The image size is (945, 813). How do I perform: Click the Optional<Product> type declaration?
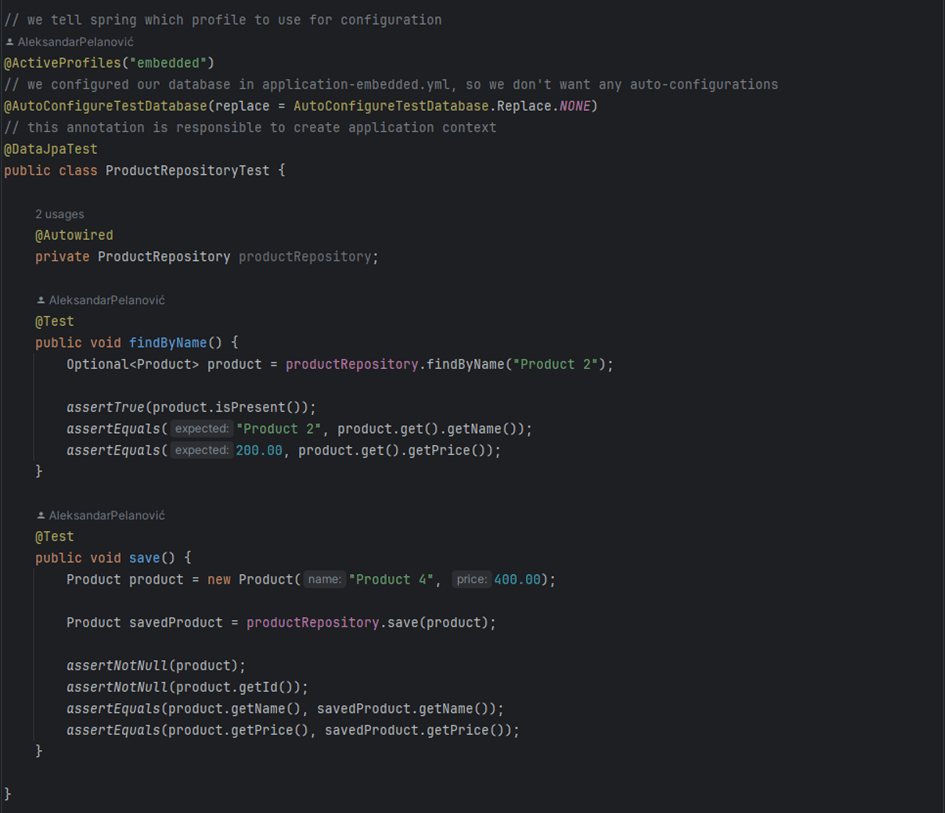click(132, 365)
